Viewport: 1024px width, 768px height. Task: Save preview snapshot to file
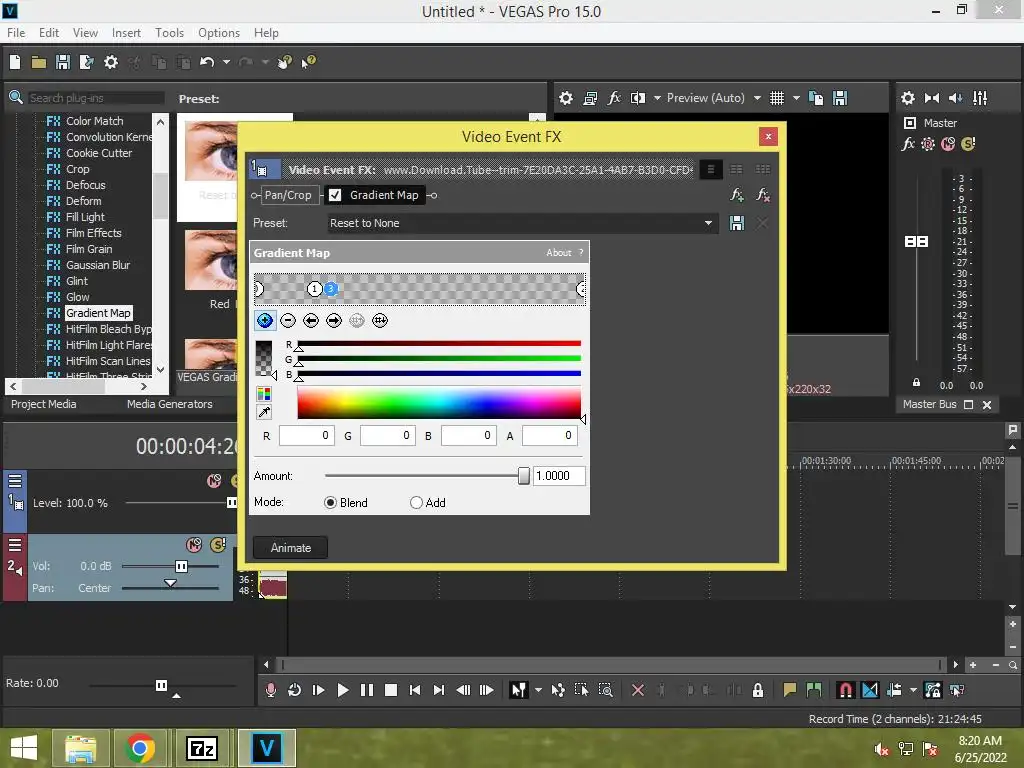click(840, 98)
